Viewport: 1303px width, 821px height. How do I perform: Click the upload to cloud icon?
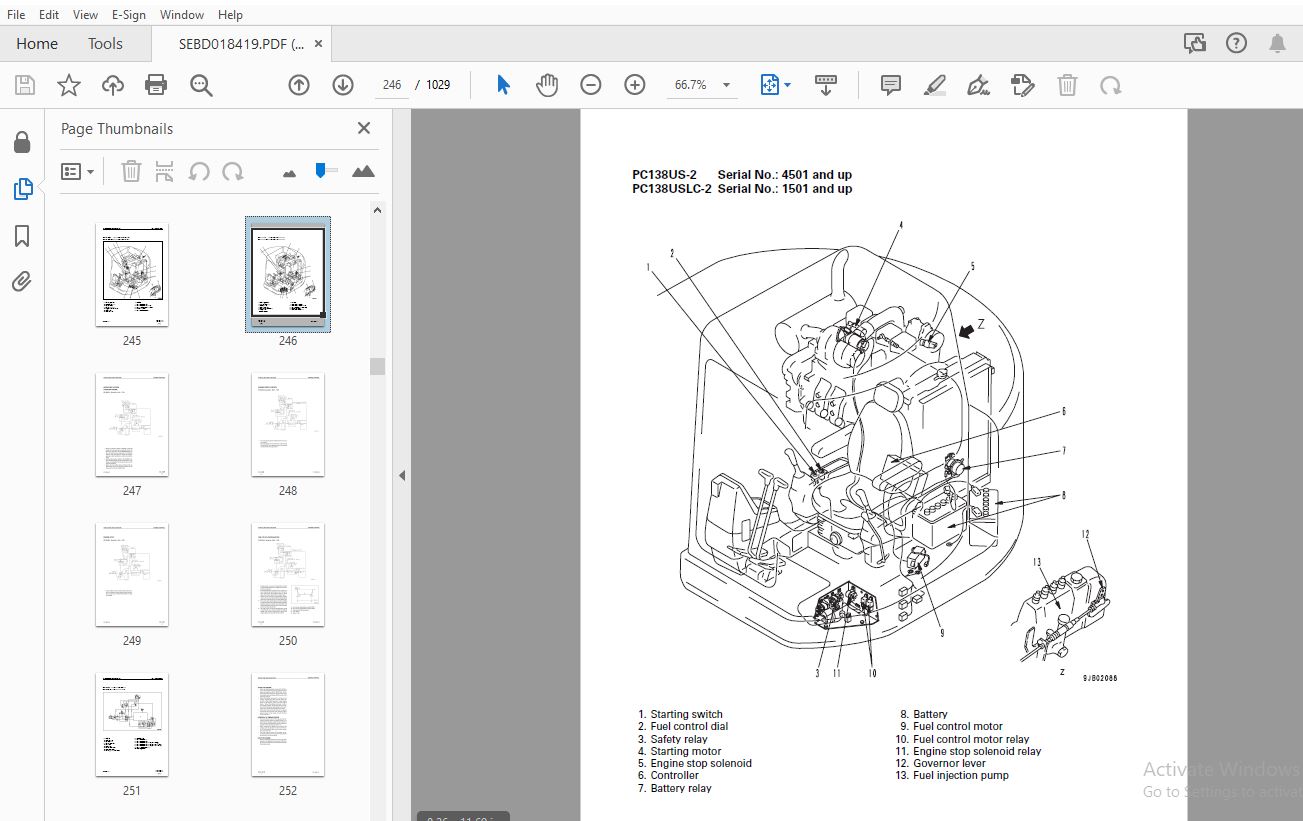(113, 85)
